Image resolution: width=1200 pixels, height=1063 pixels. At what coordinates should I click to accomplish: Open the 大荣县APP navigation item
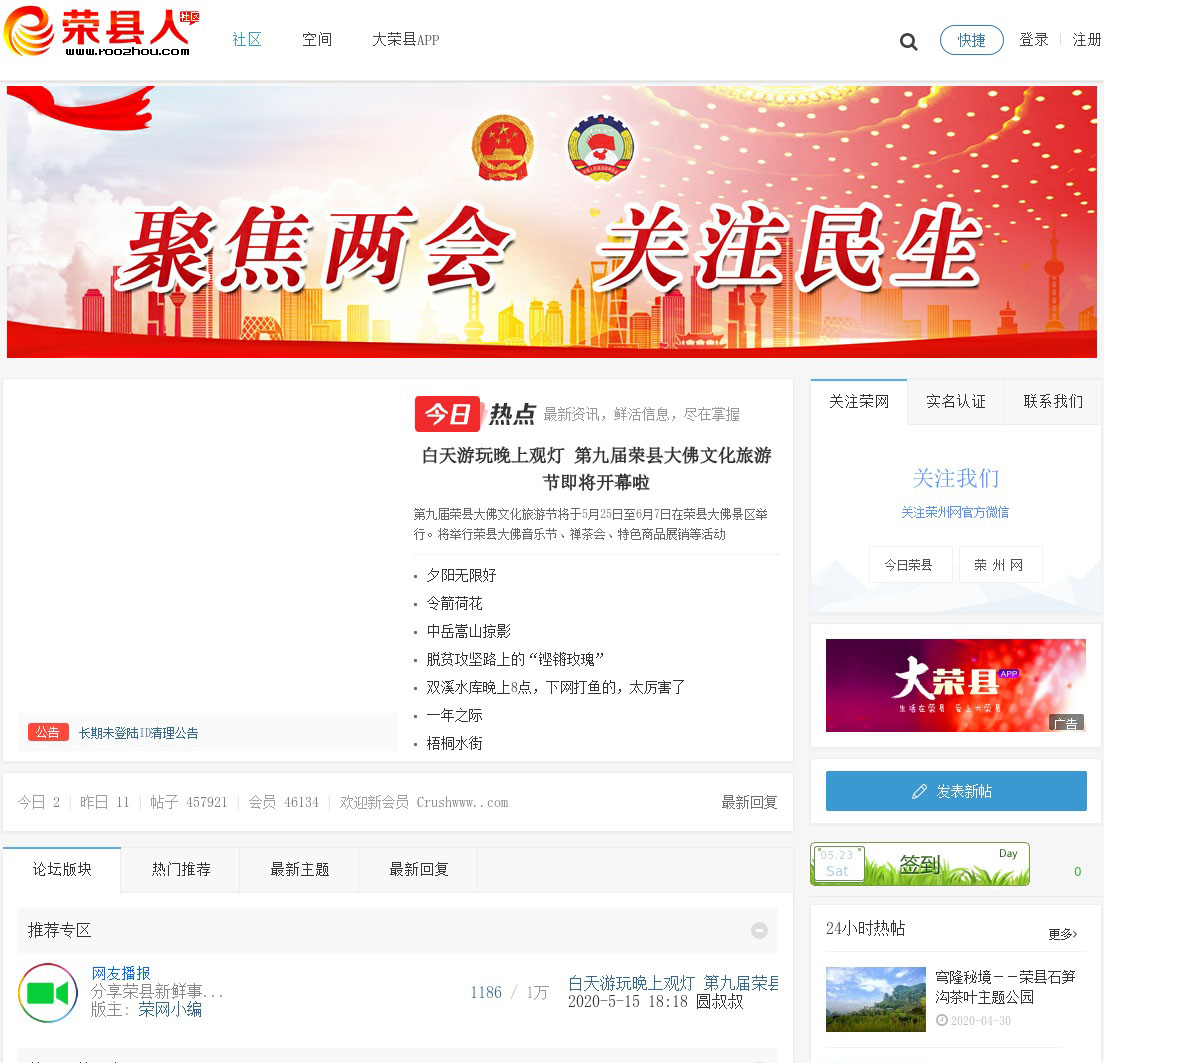pos(405,40)
